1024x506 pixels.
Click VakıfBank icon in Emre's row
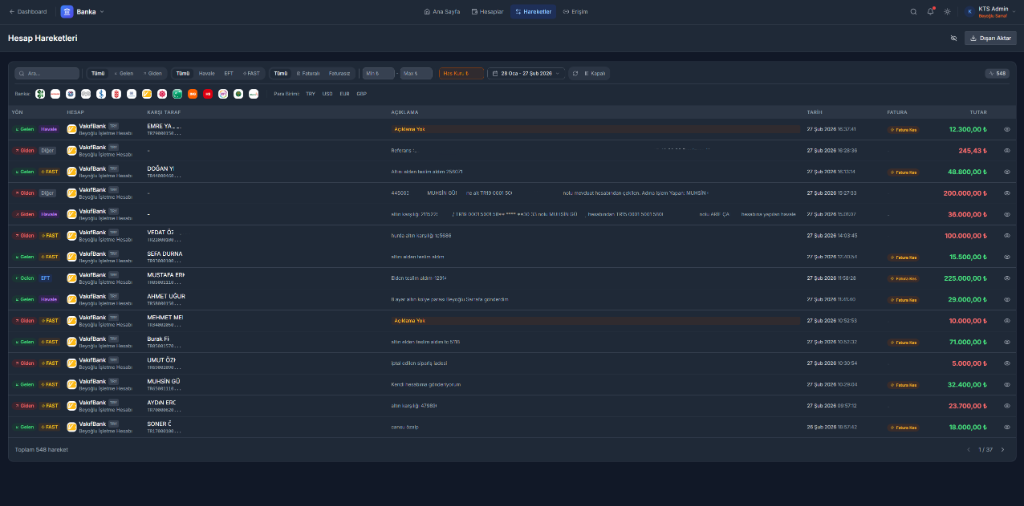coord(72,129)
